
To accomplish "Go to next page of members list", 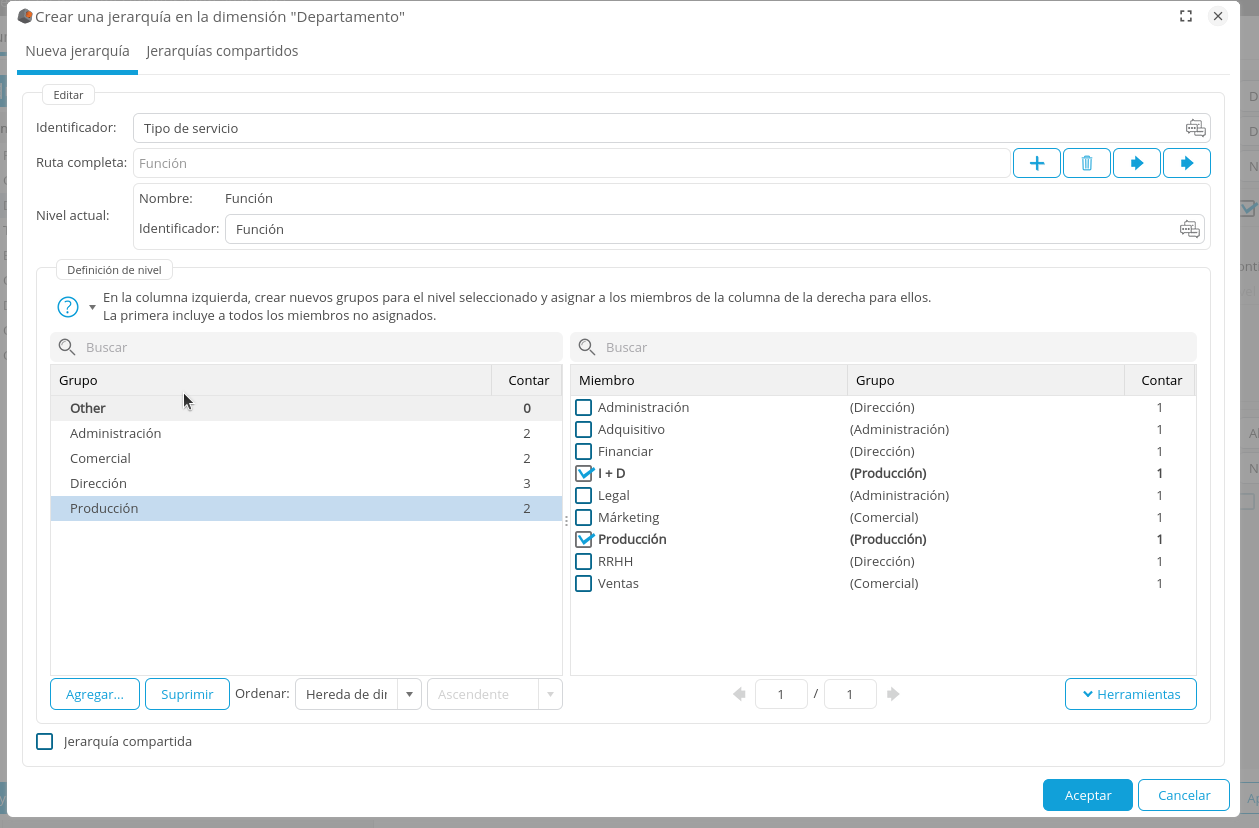I will [893, 694].
